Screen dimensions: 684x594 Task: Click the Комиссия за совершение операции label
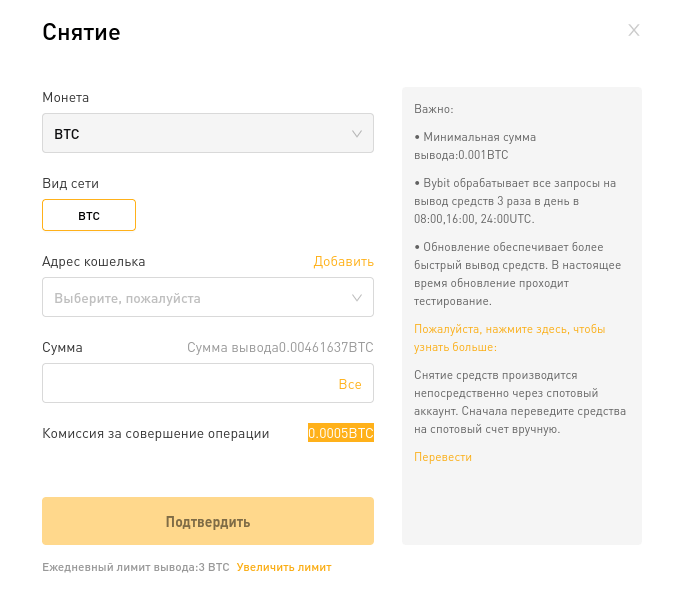coord(155,433)
